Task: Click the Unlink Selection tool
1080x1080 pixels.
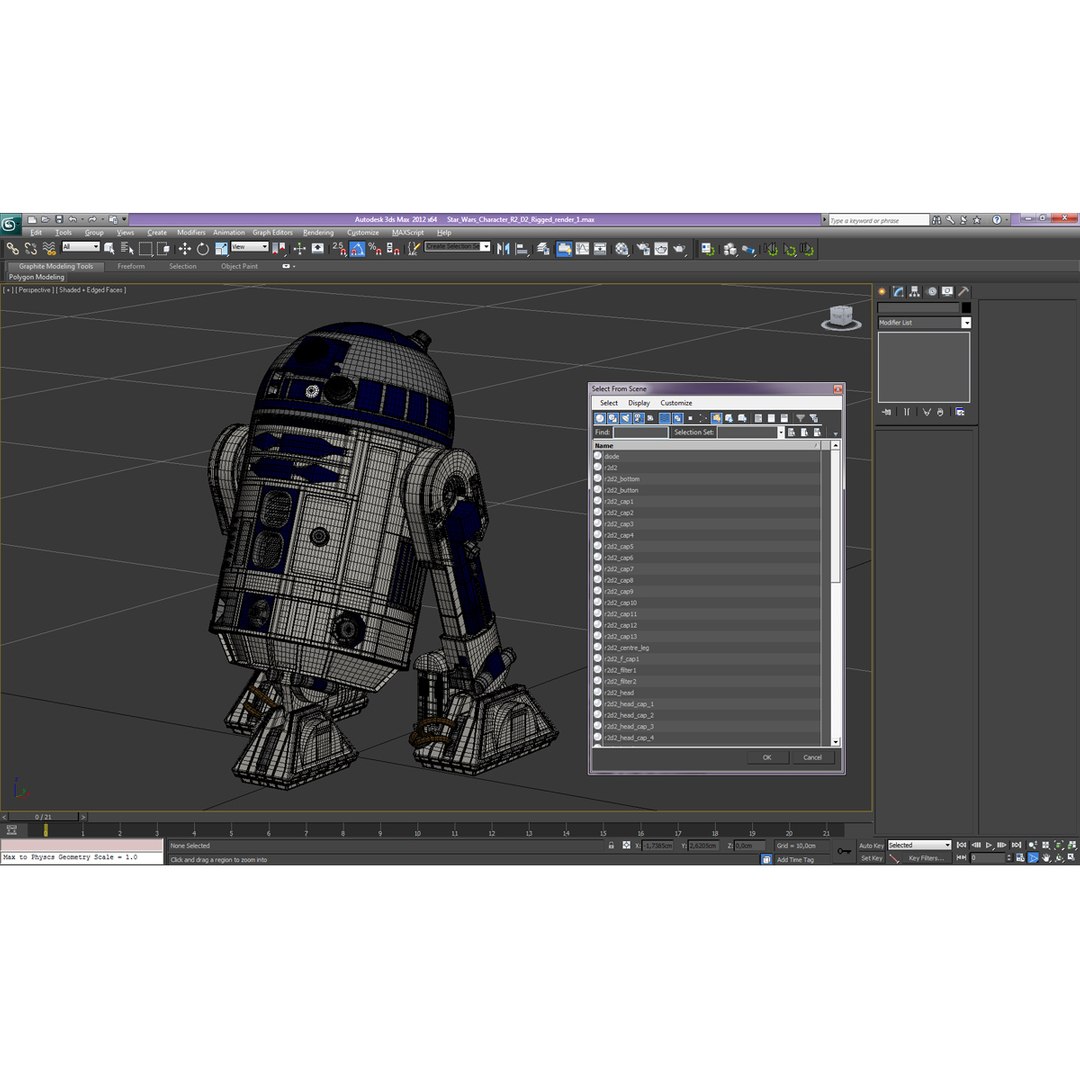Action: tap(30, 249)
